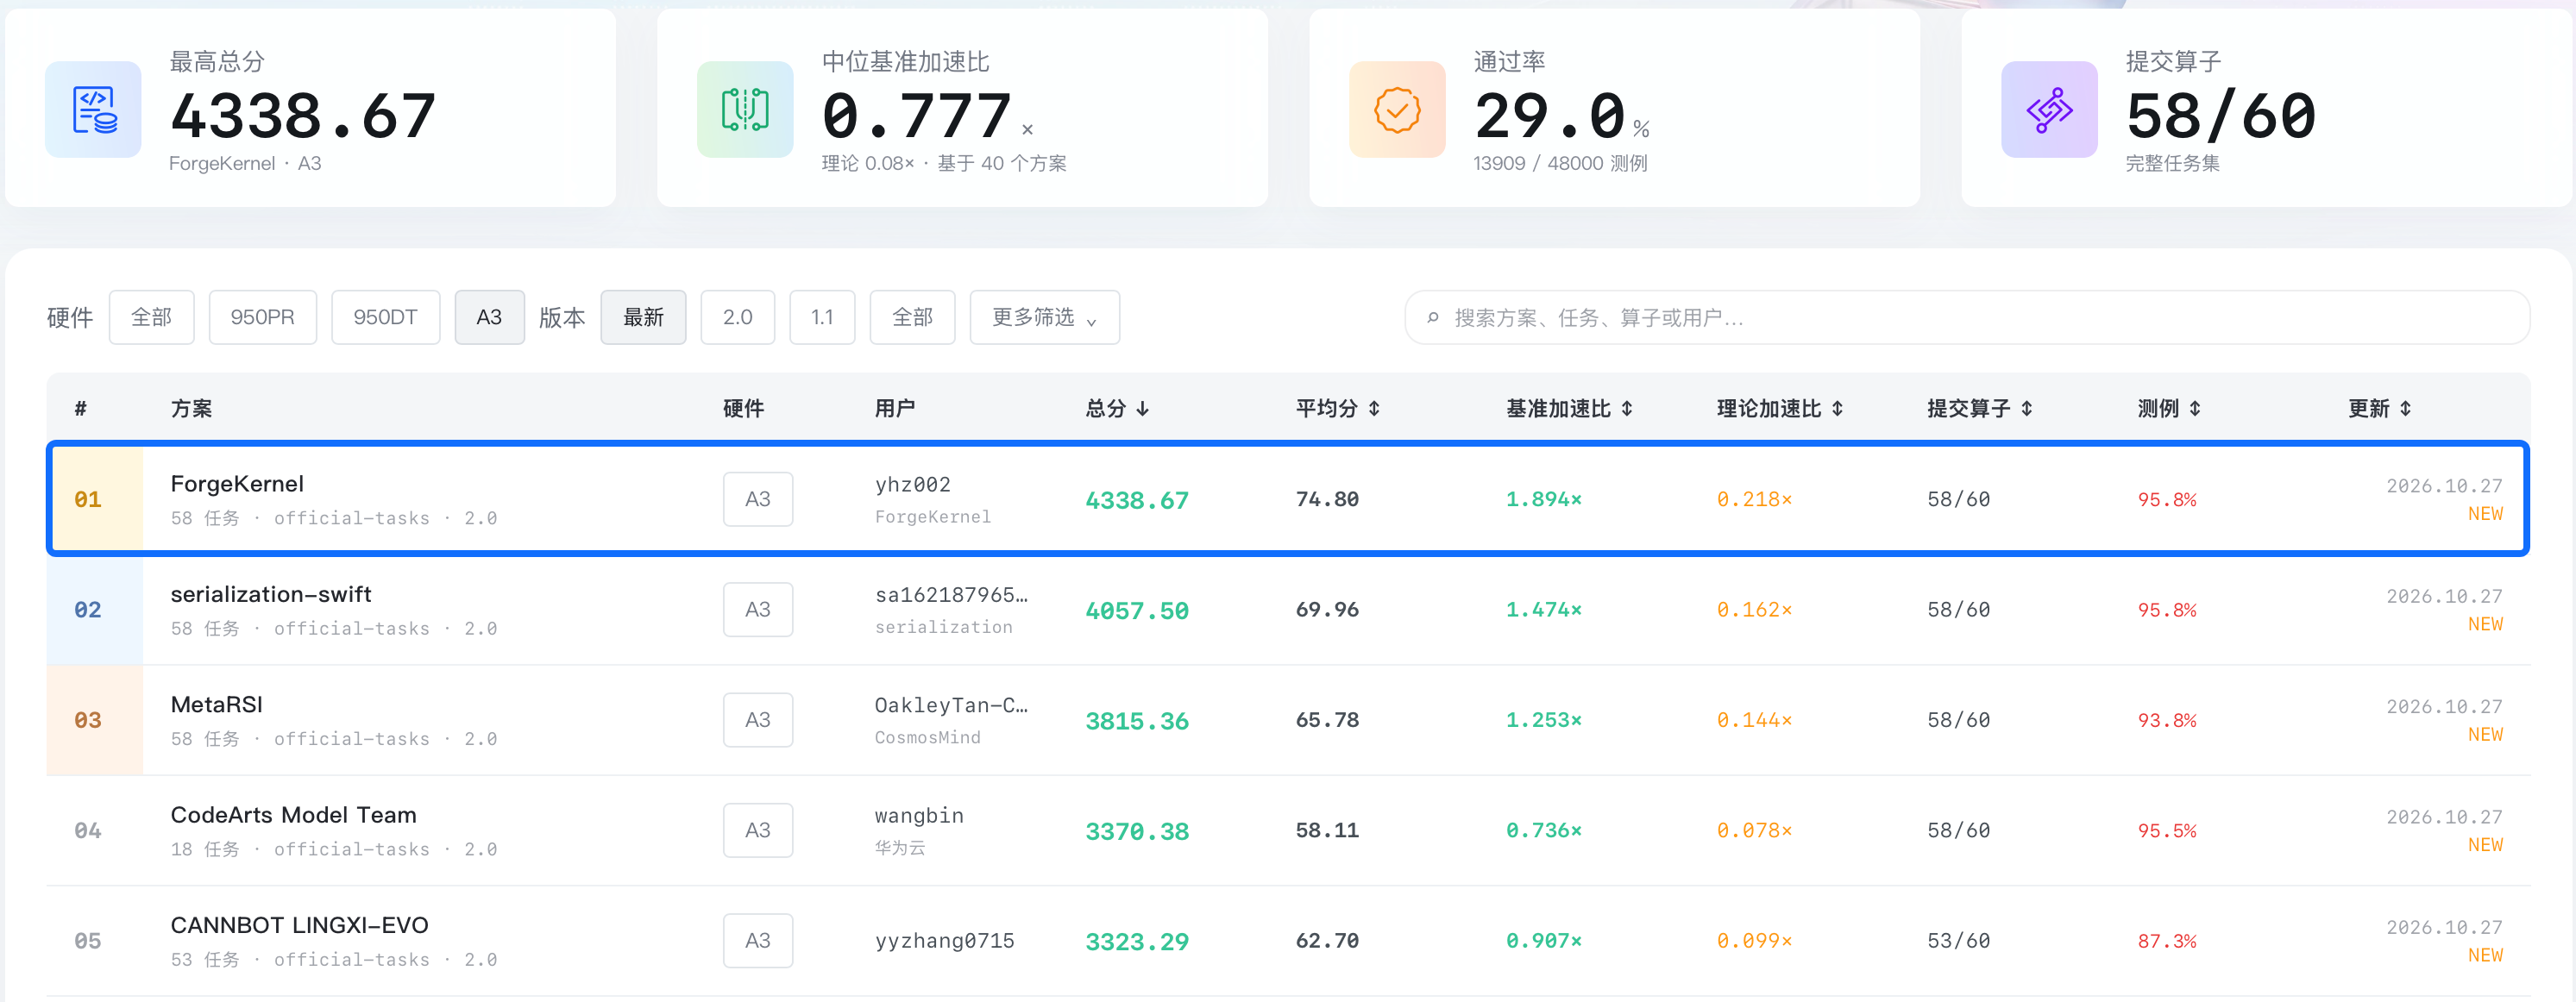
Task: Click the A3 badge in ForgeKernel row
Action: click(758, 499)
